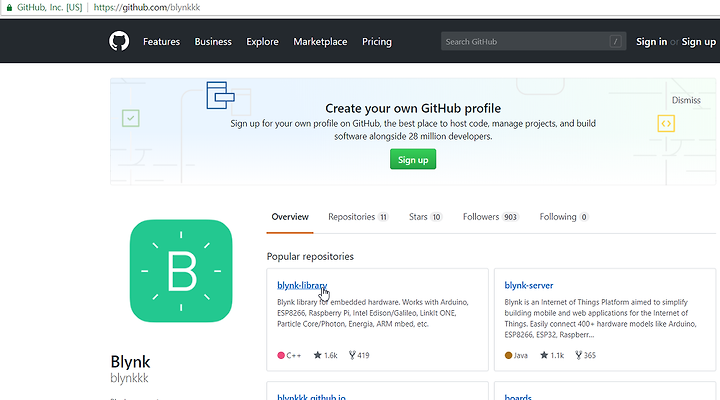The image size is (720, 400).
Task: Open the blynkkk.github.io repository
Action: click(311, 397)
